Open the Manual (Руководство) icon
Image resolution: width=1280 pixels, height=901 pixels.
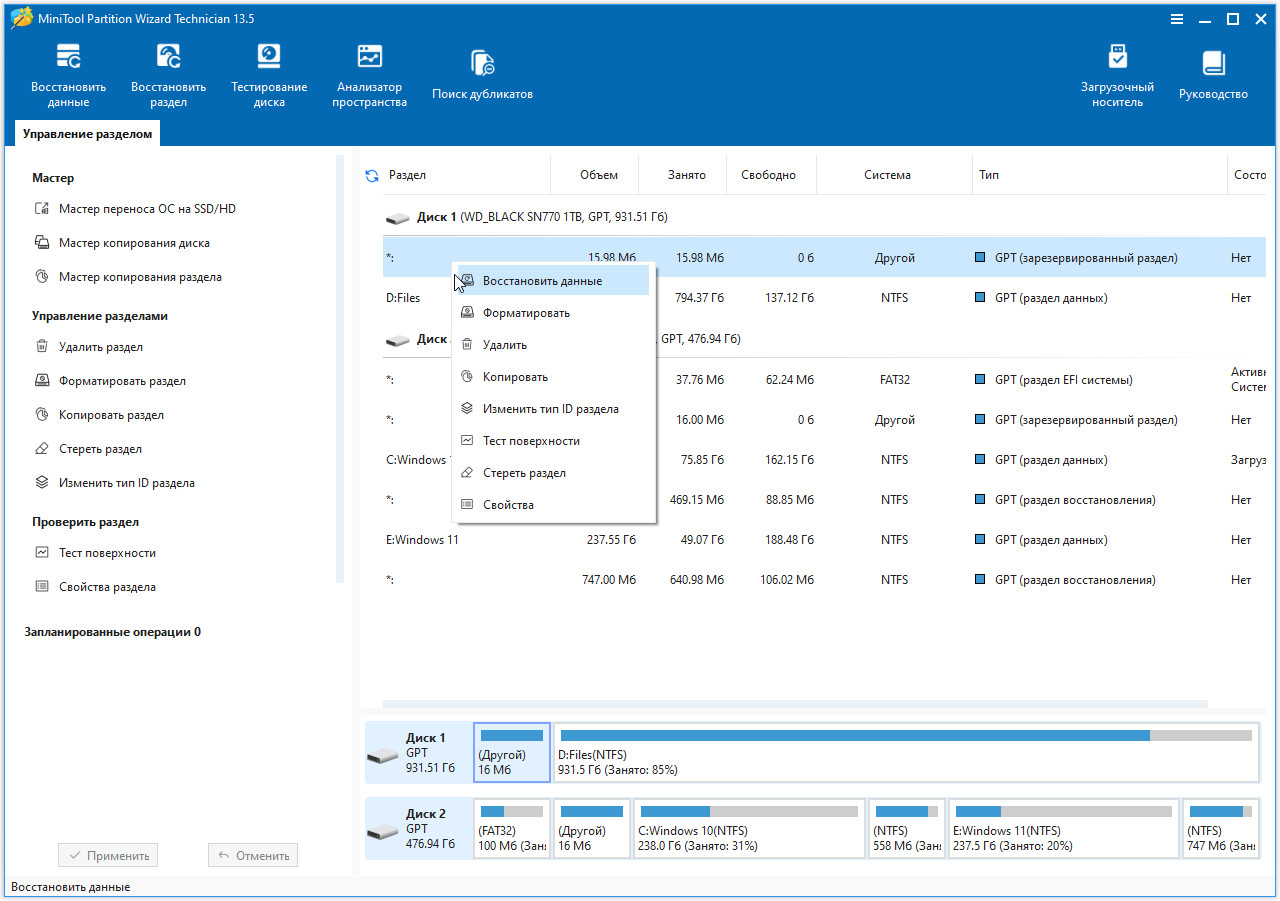click(x=1213, y=75)
